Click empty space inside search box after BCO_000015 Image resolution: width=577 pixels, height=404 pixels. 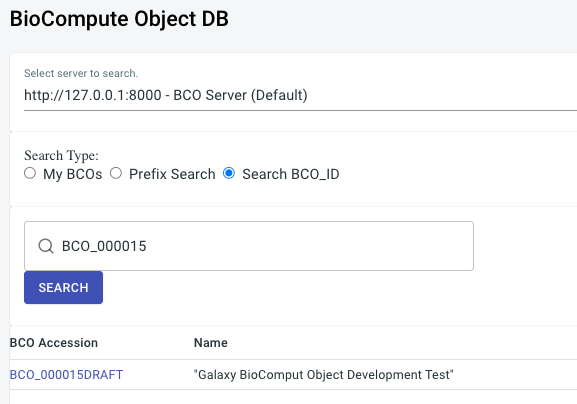click(x=309, y=246)
